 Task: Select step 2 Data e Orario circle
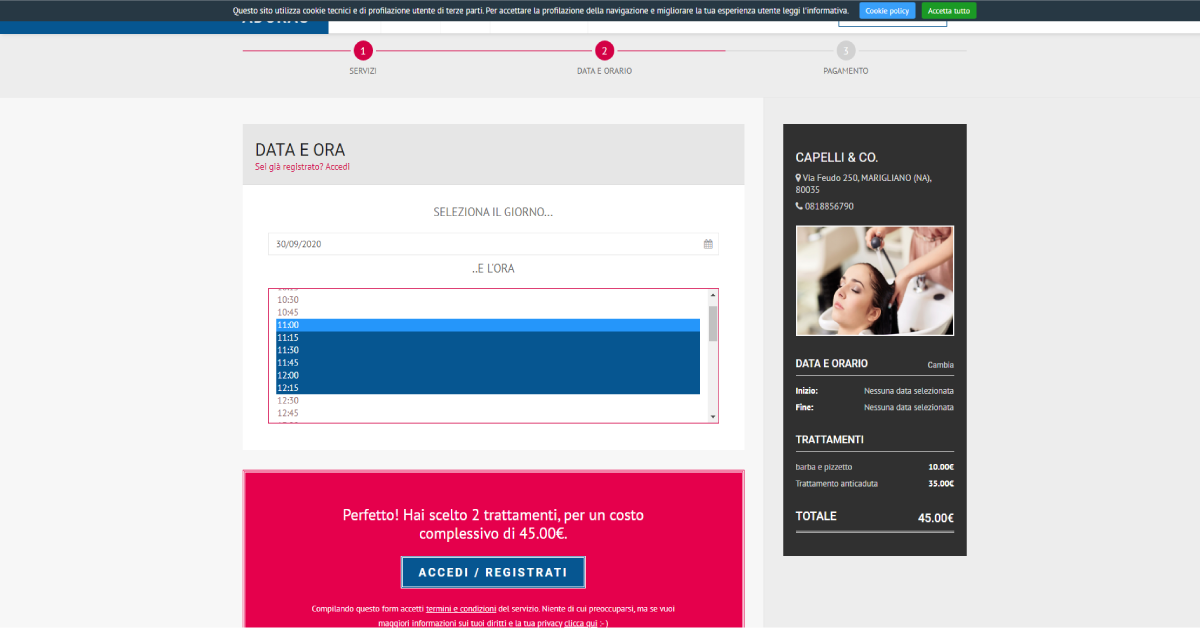604,50
